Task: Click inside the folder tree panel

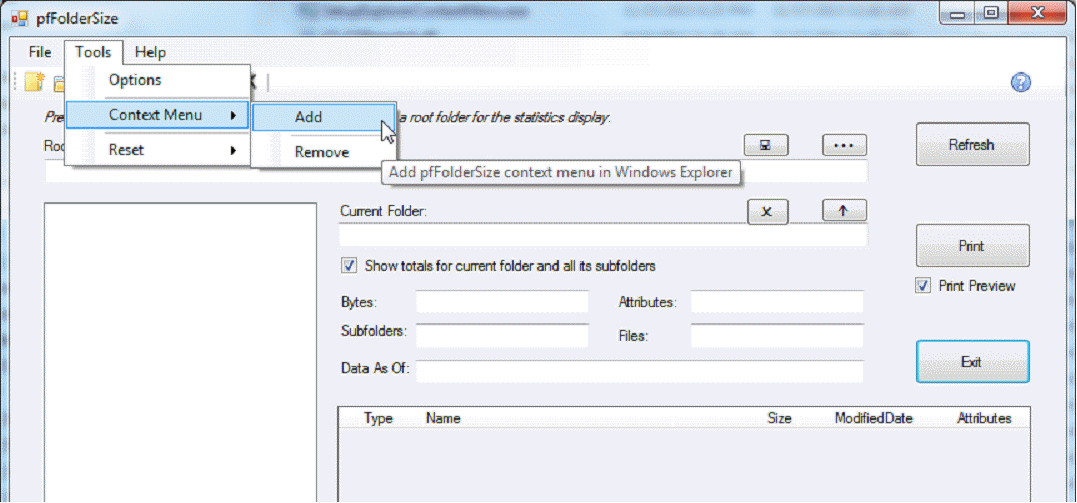Action: pos(180,352)
